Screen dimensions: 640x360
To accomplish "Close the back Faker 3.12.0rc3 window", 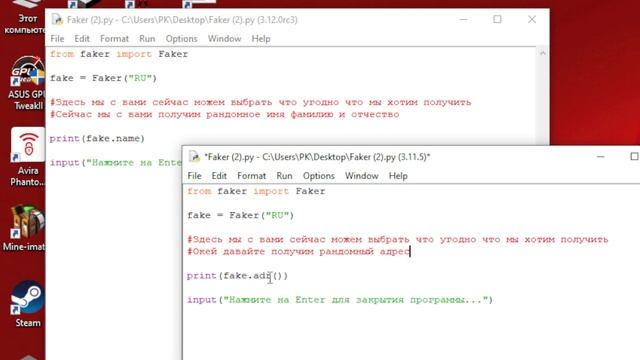I will 531,20.
